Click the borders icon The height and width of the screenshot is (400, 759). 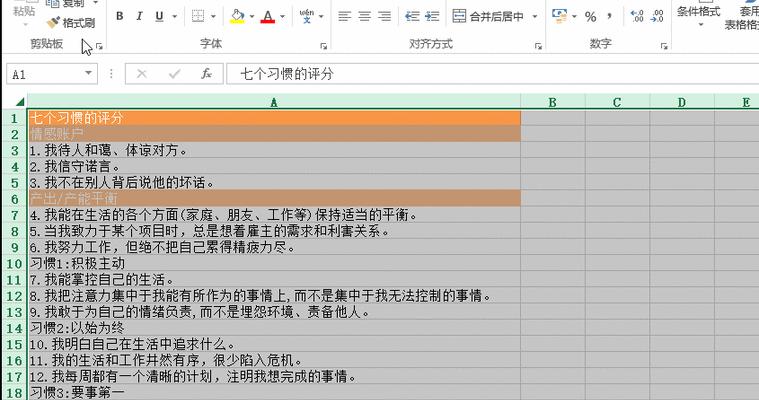pos(198,16)
